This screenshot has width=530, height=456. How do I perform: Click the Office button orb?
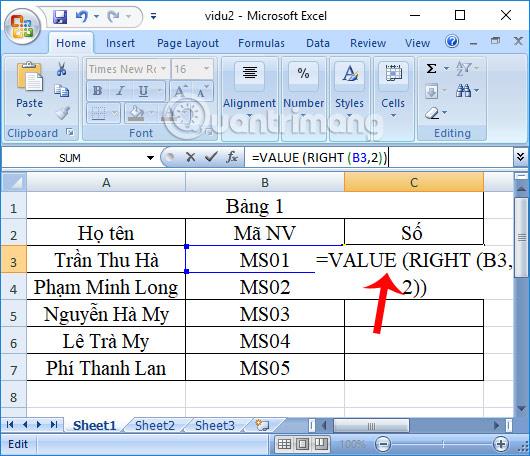(x=23, y=27)
